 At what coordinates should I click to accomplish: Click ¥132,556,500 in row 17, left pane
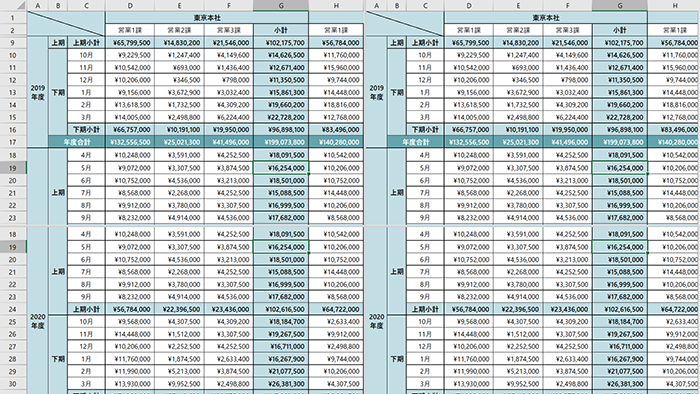click(130, 142)
